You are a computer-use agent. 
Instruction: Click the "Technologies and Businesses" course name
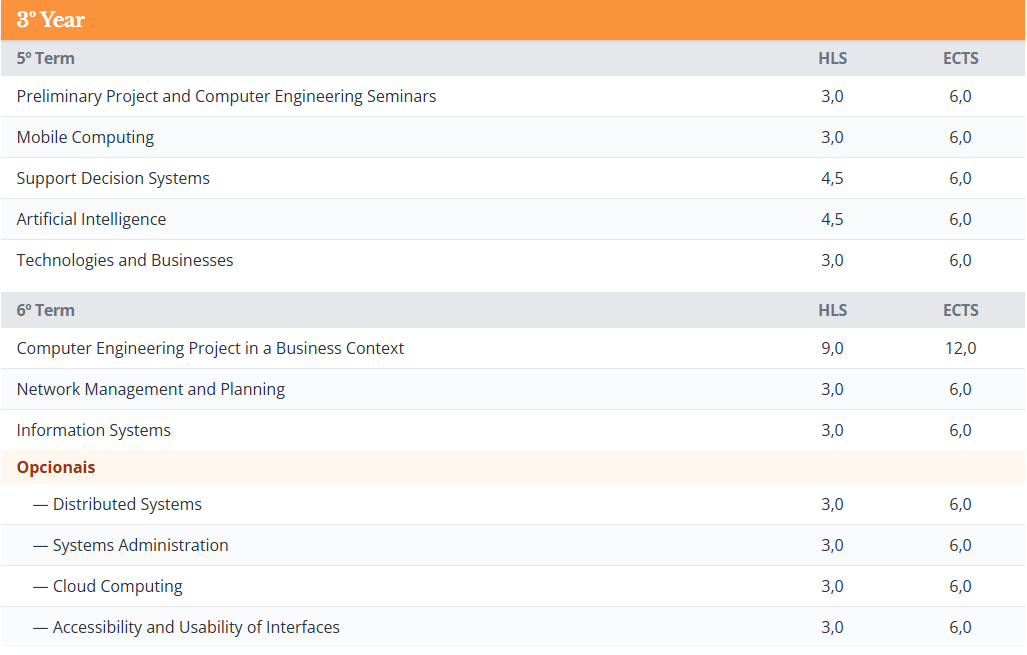pyautogui.click(x=124, y=260)
